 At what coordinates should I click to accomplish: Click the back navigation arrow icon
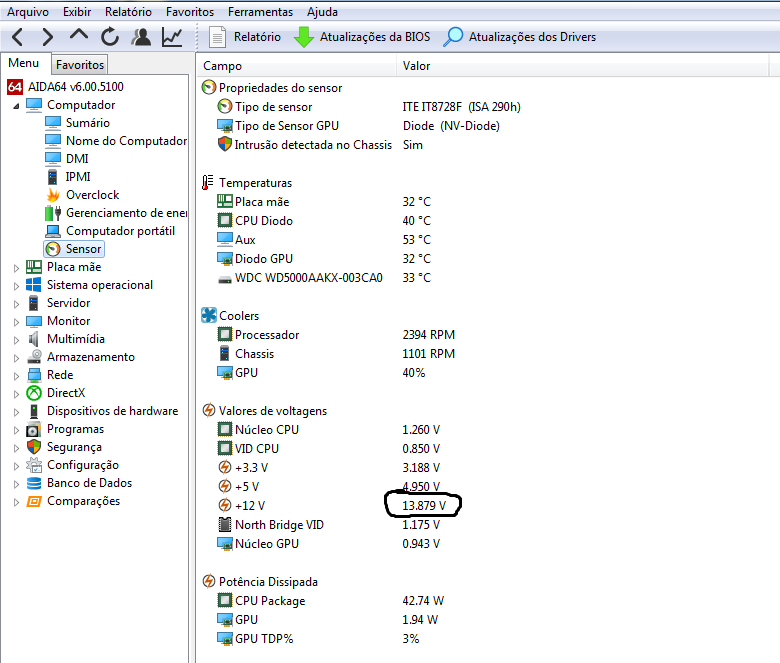[19, 37]
